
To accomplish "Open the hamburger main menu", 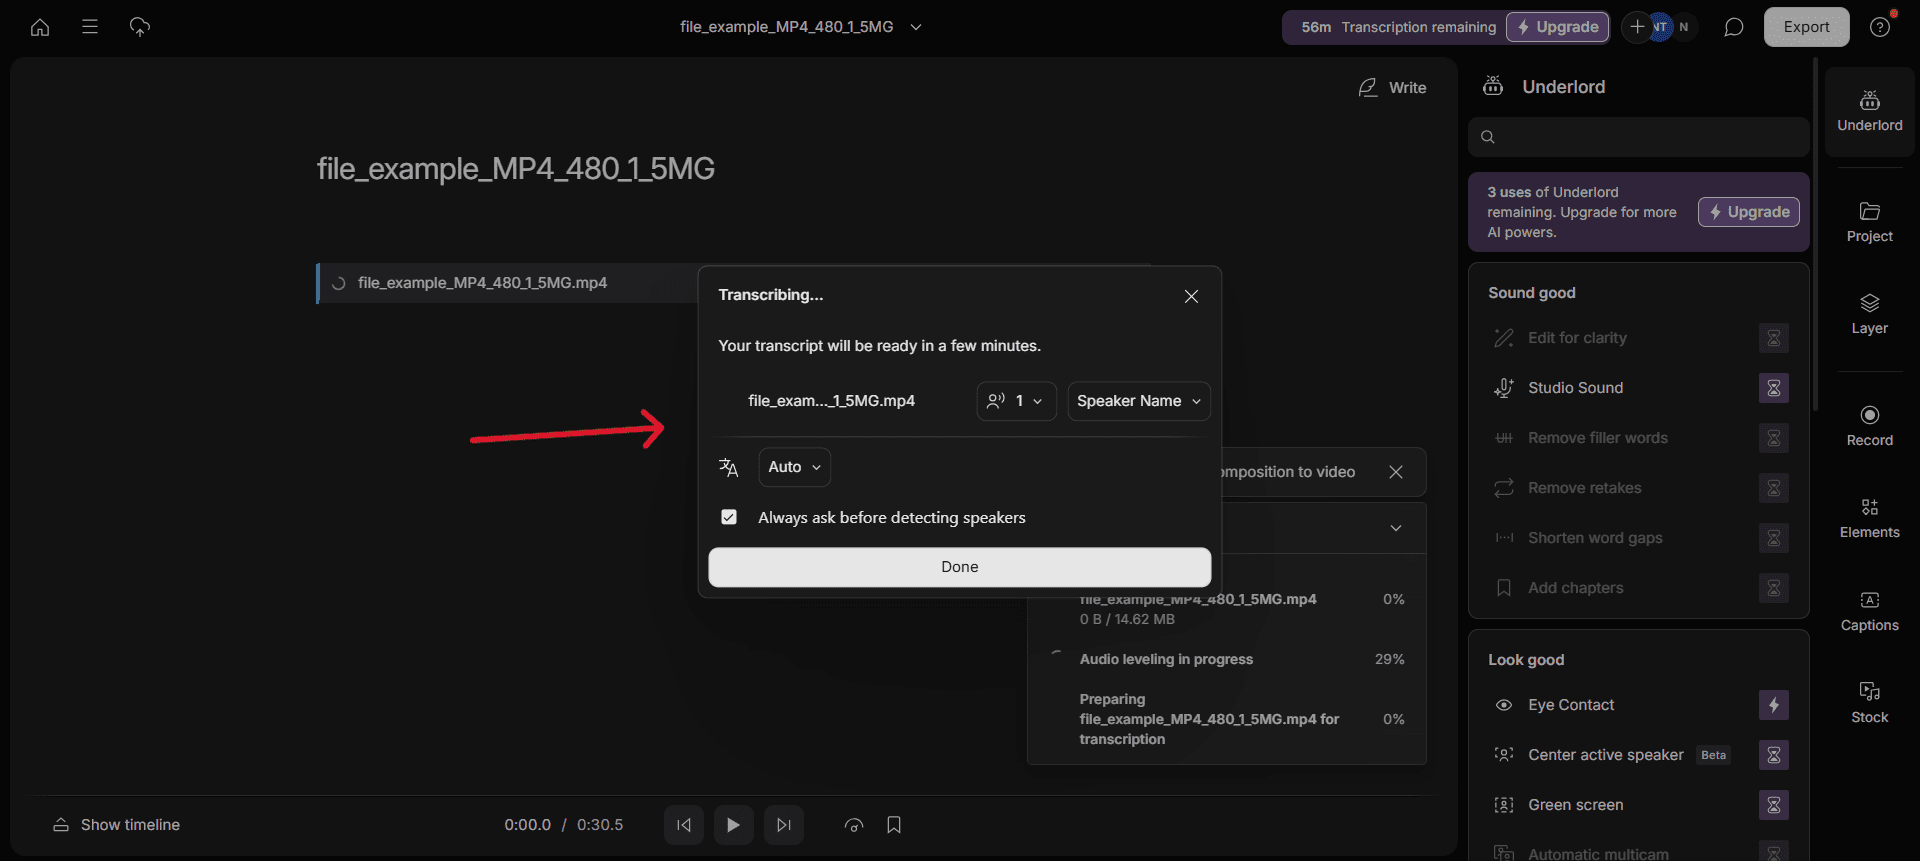I will pyautogui.click(x=90, y=27).
